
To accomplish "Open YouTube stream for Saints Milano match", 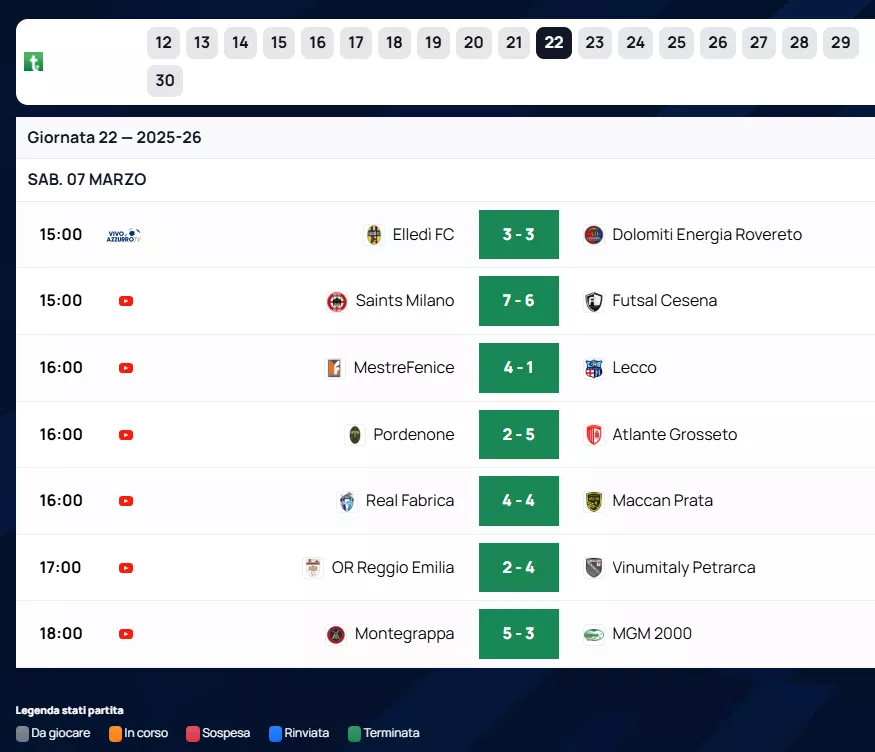I will [126, 301].
